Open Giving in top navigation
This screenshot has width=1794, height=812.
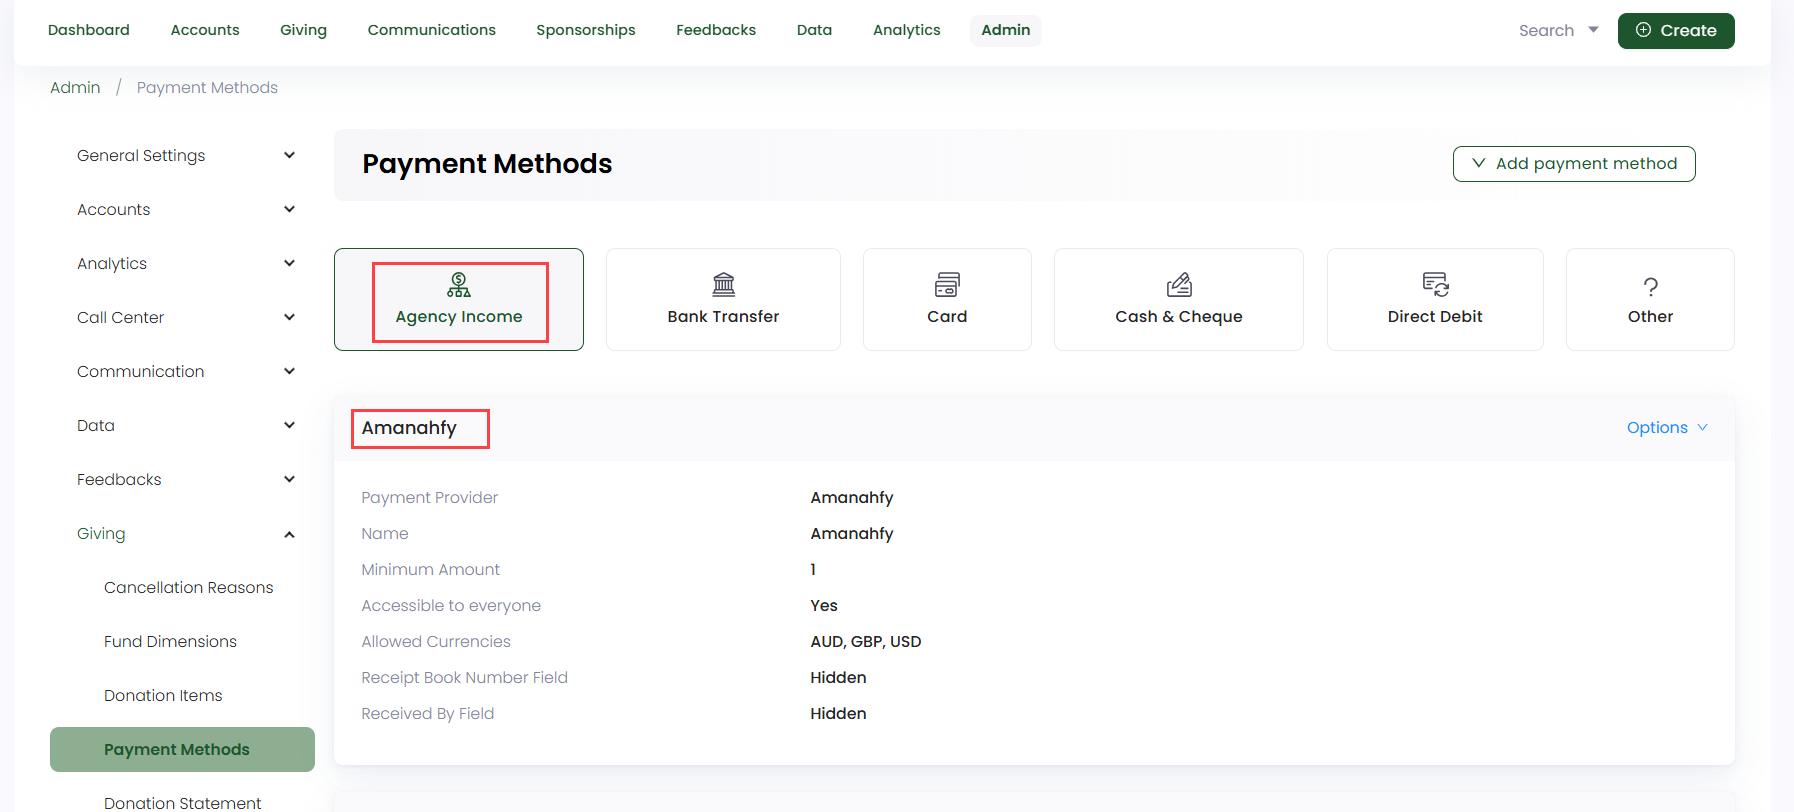pyautogui.click(x=303, y=30)
